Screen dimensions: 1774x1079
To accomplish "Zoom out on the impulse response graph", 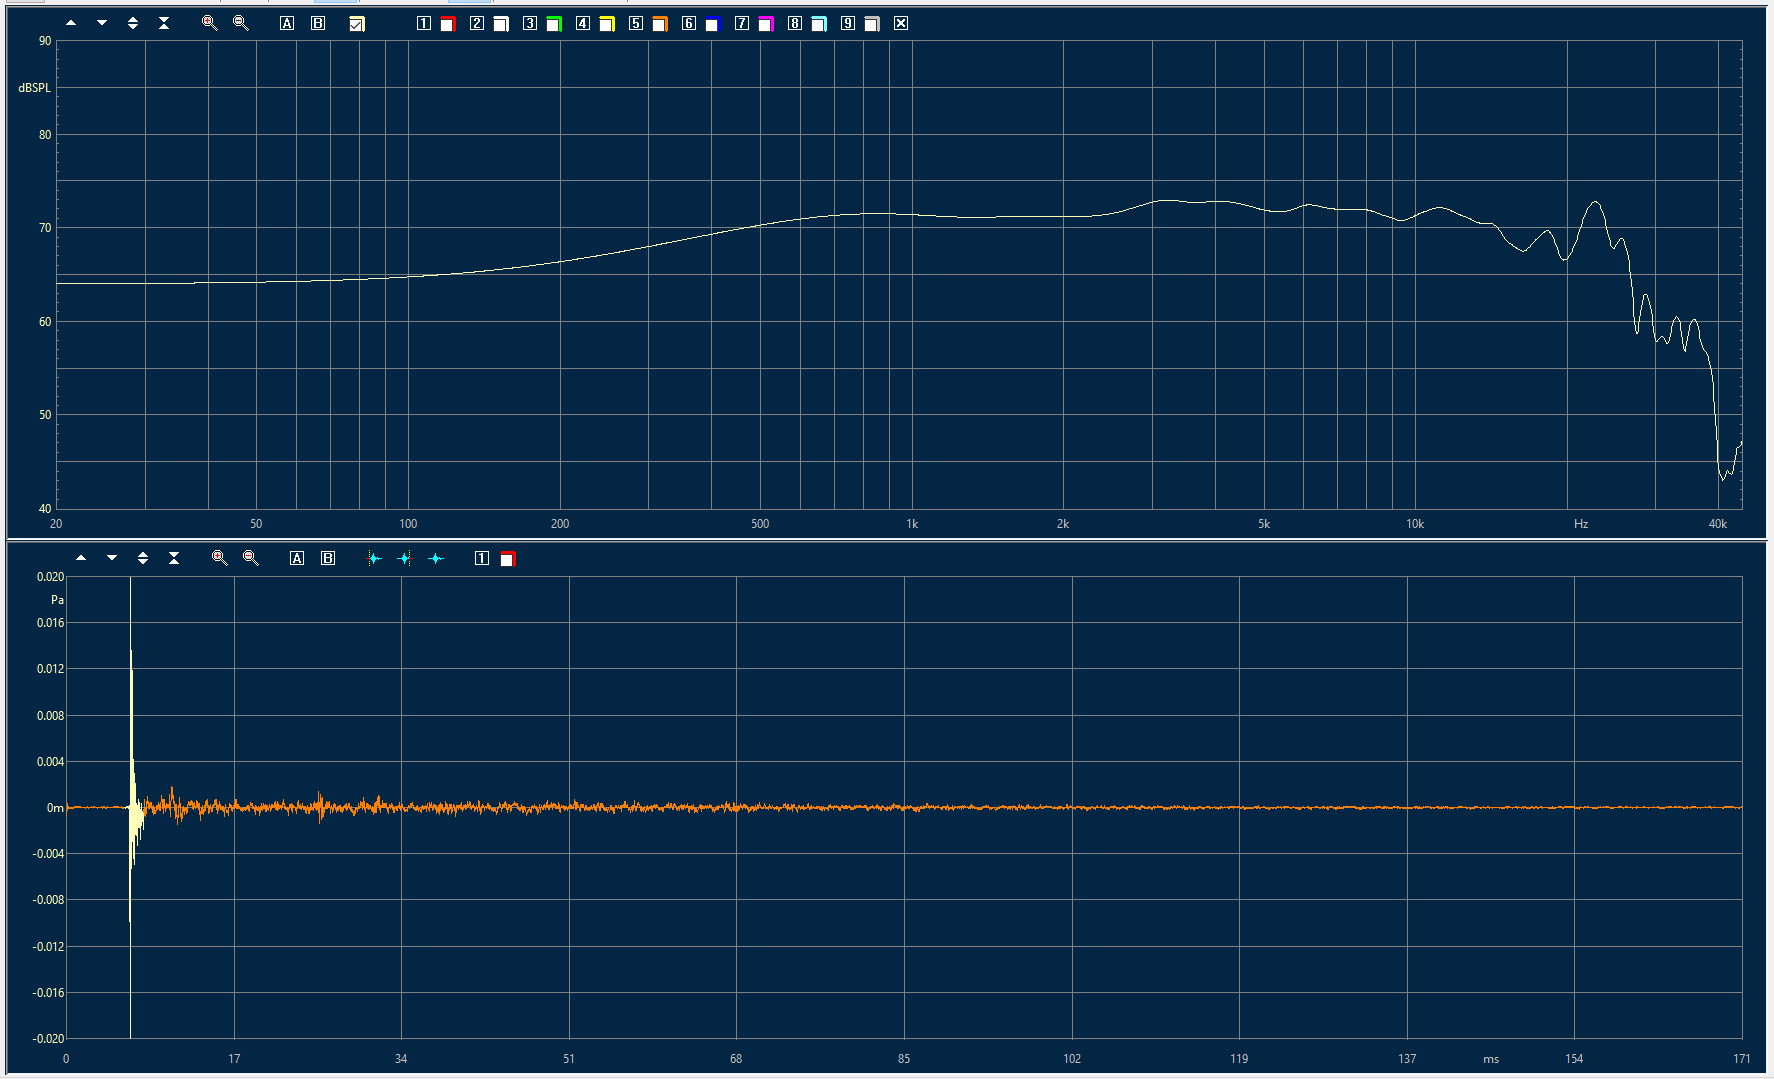I will 250,558.
